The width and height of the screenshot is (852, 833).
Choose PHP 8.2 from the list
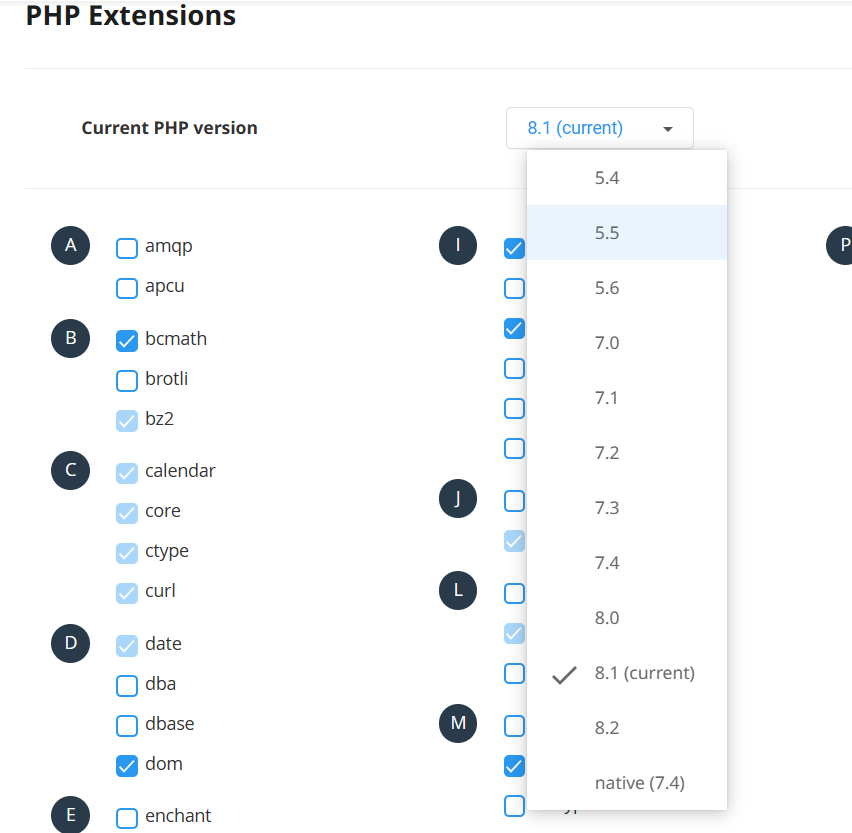607,728
